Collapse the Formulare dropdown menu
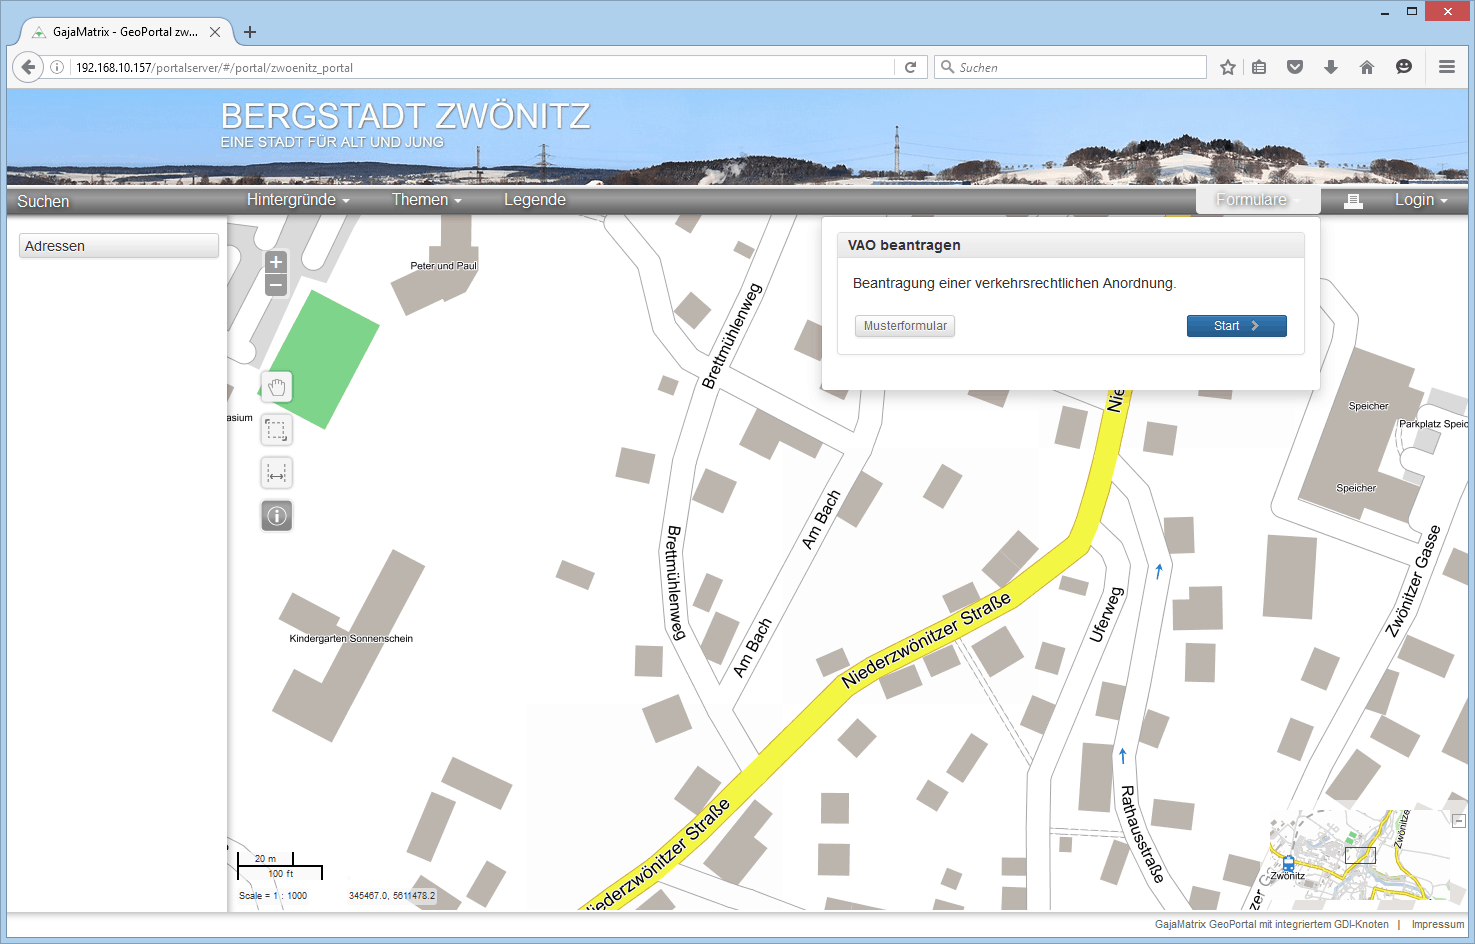1475x944 pixels. pyautogui.click(x=1257, y=200)
